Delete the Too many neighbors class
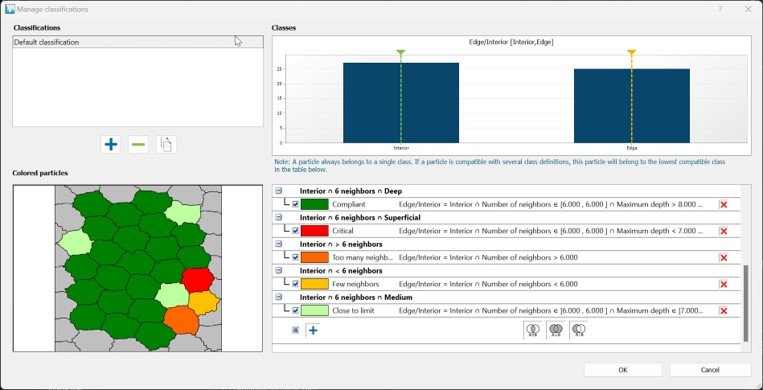Viewport: 763px width, 390px height. click(723, 258)
